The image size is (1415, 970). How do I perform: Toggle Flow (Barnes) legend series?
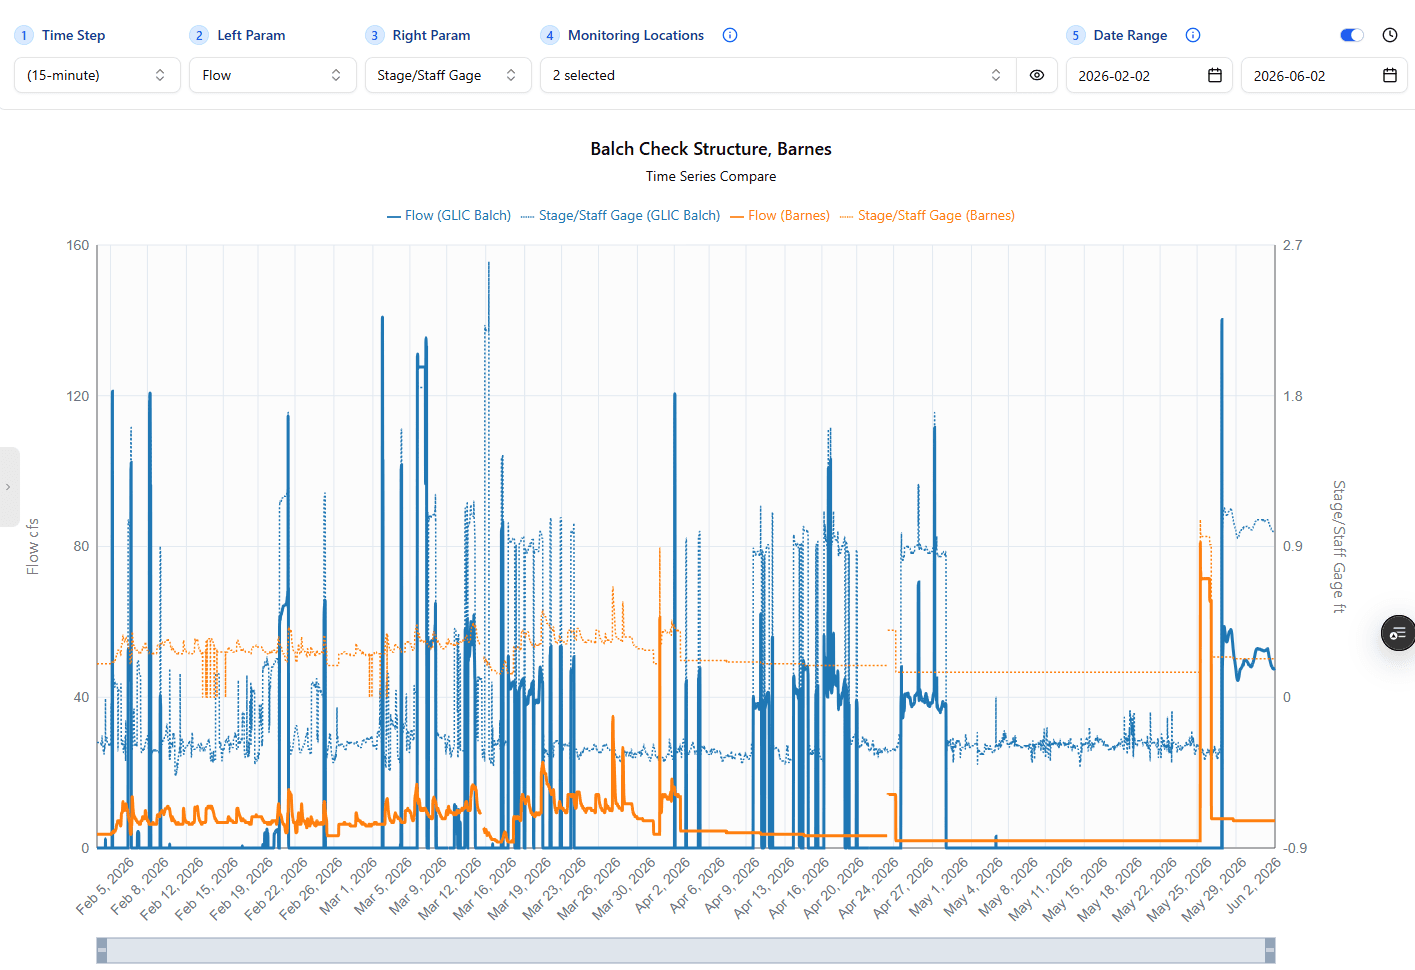point(780,215)
